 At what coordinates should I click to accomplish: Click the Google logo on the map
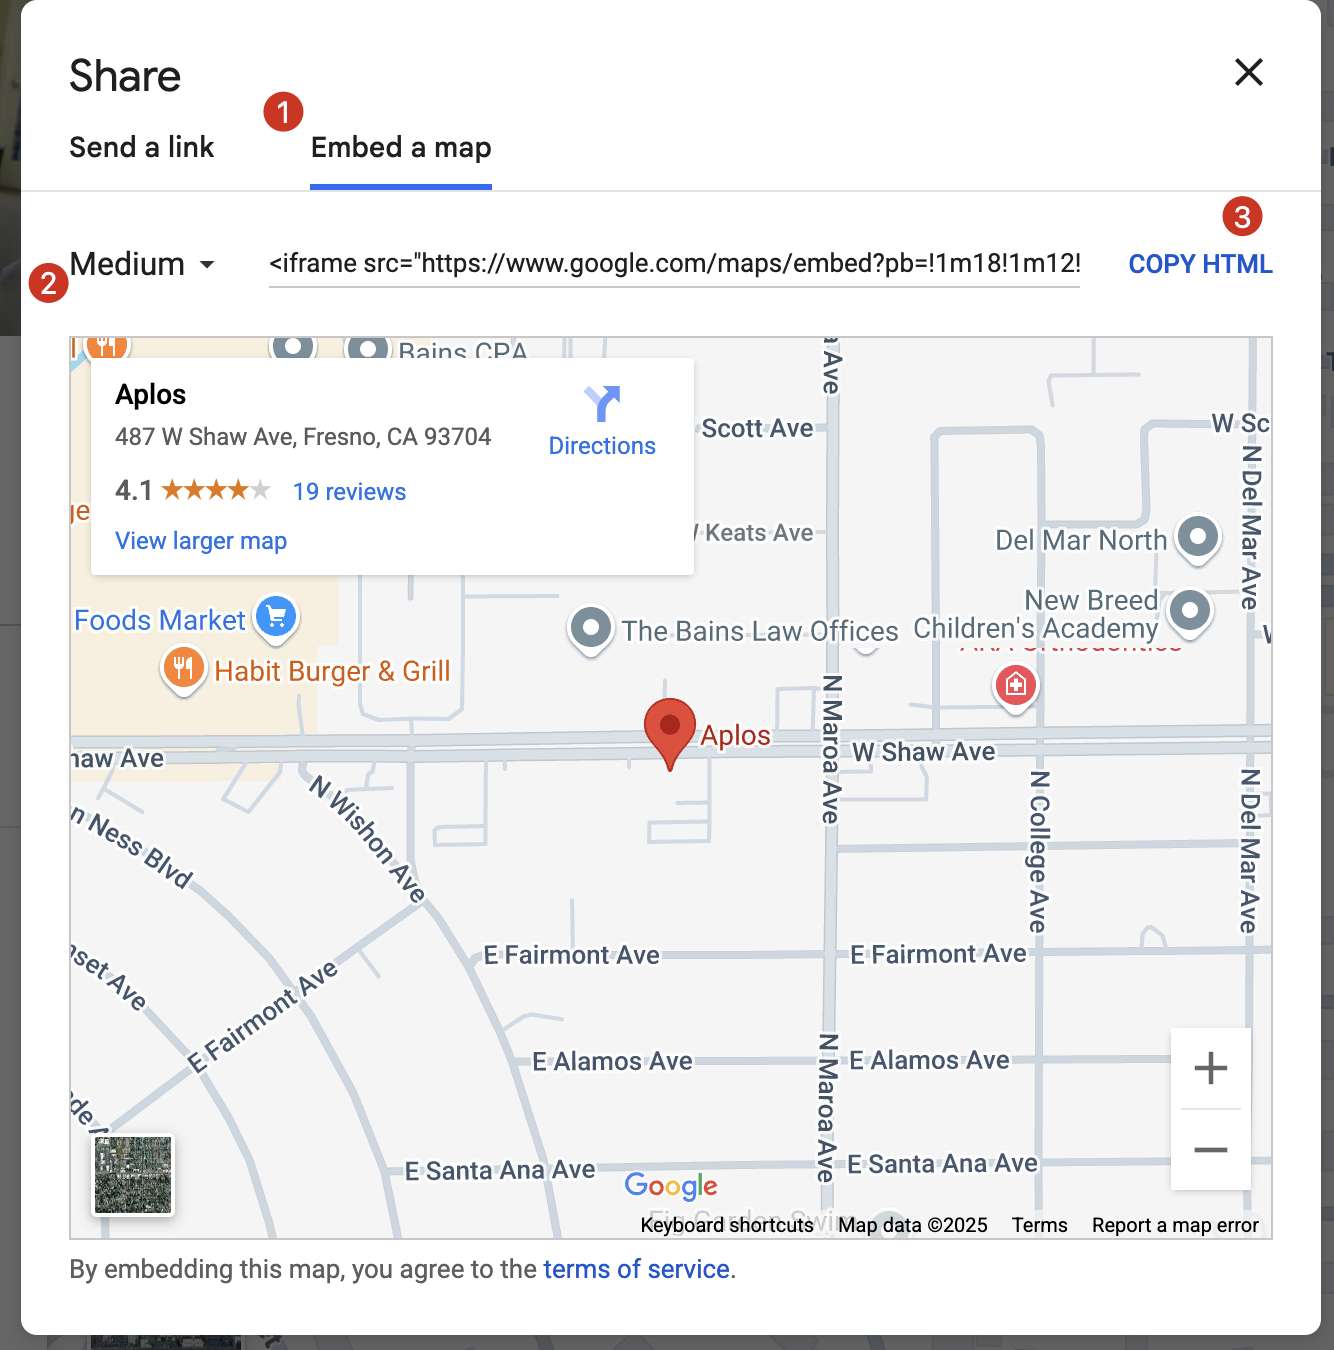[671, 1186]
